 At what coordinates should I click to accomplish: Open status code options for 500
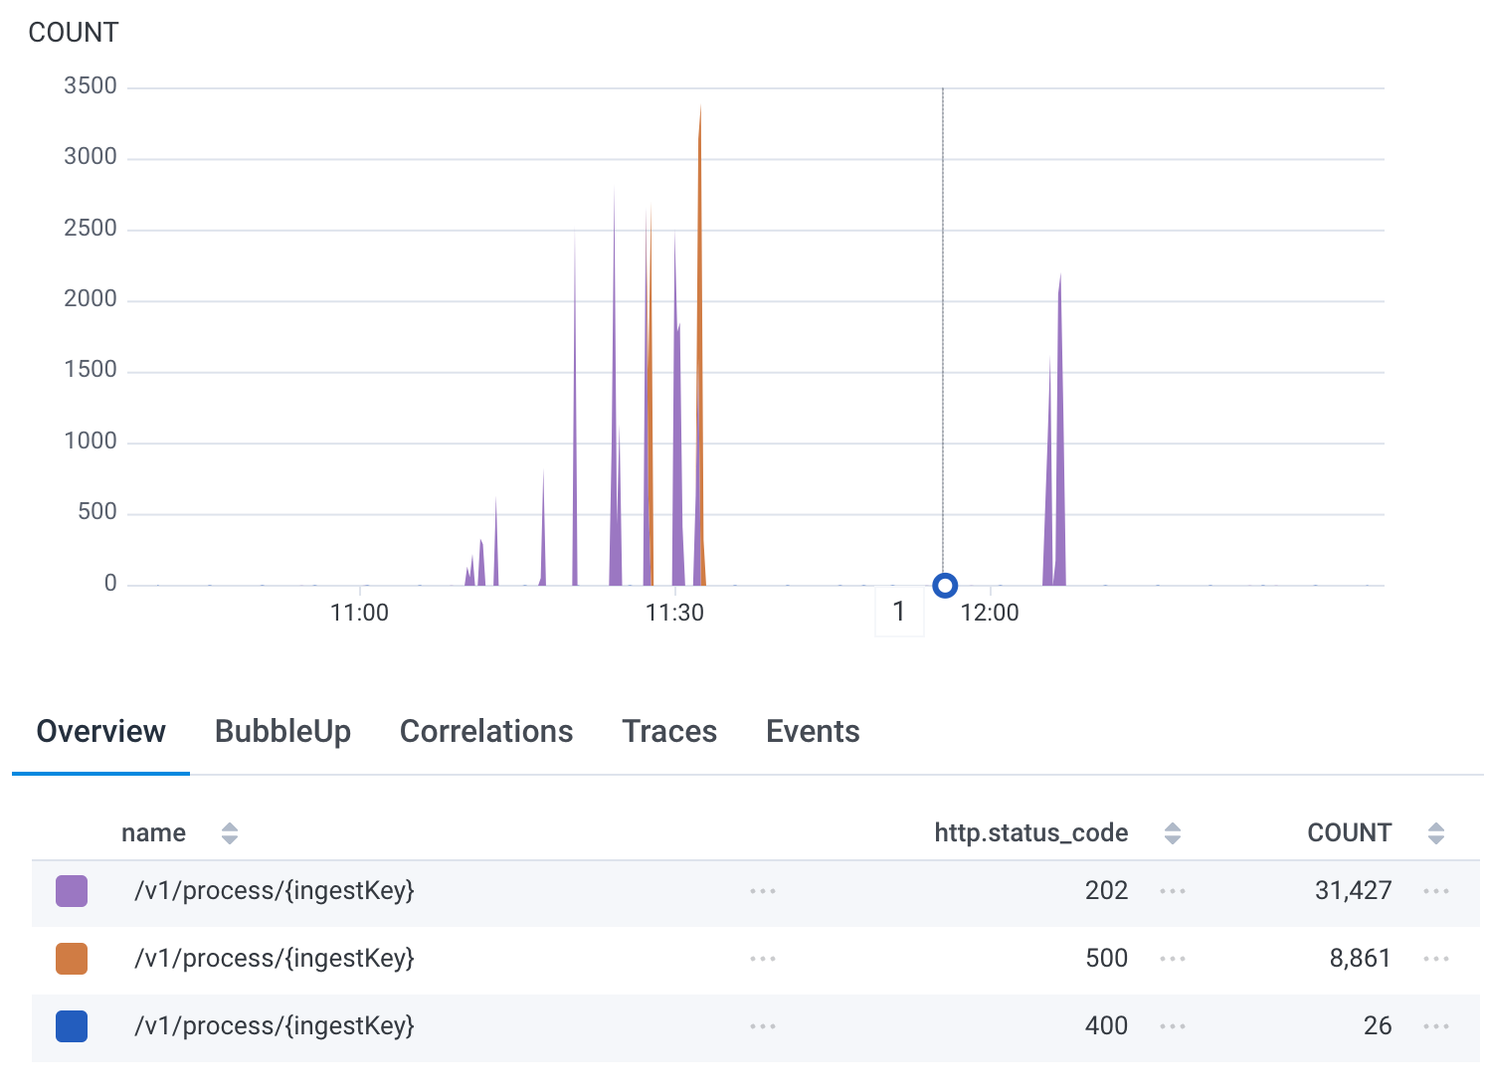coord(1173,959)
